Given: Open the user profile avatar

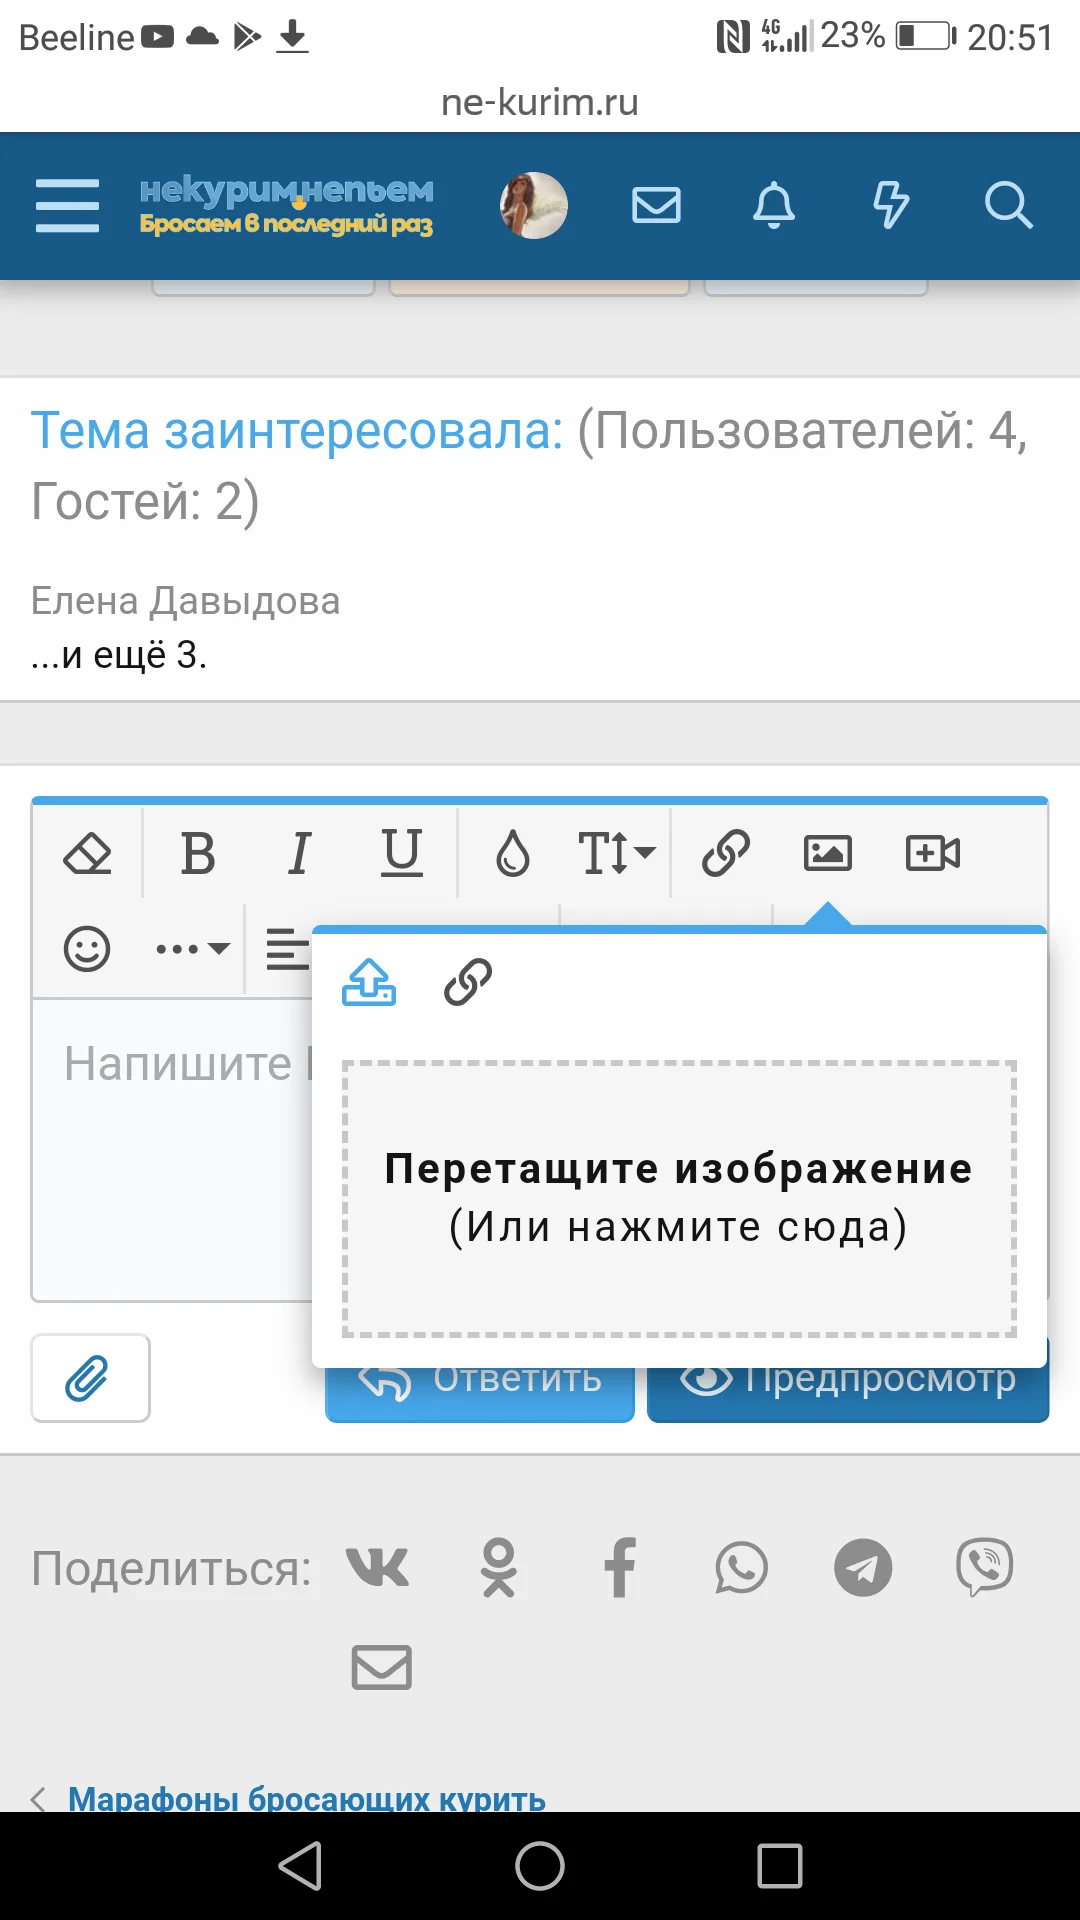Looking at the screenshot, I should (534, 205).
